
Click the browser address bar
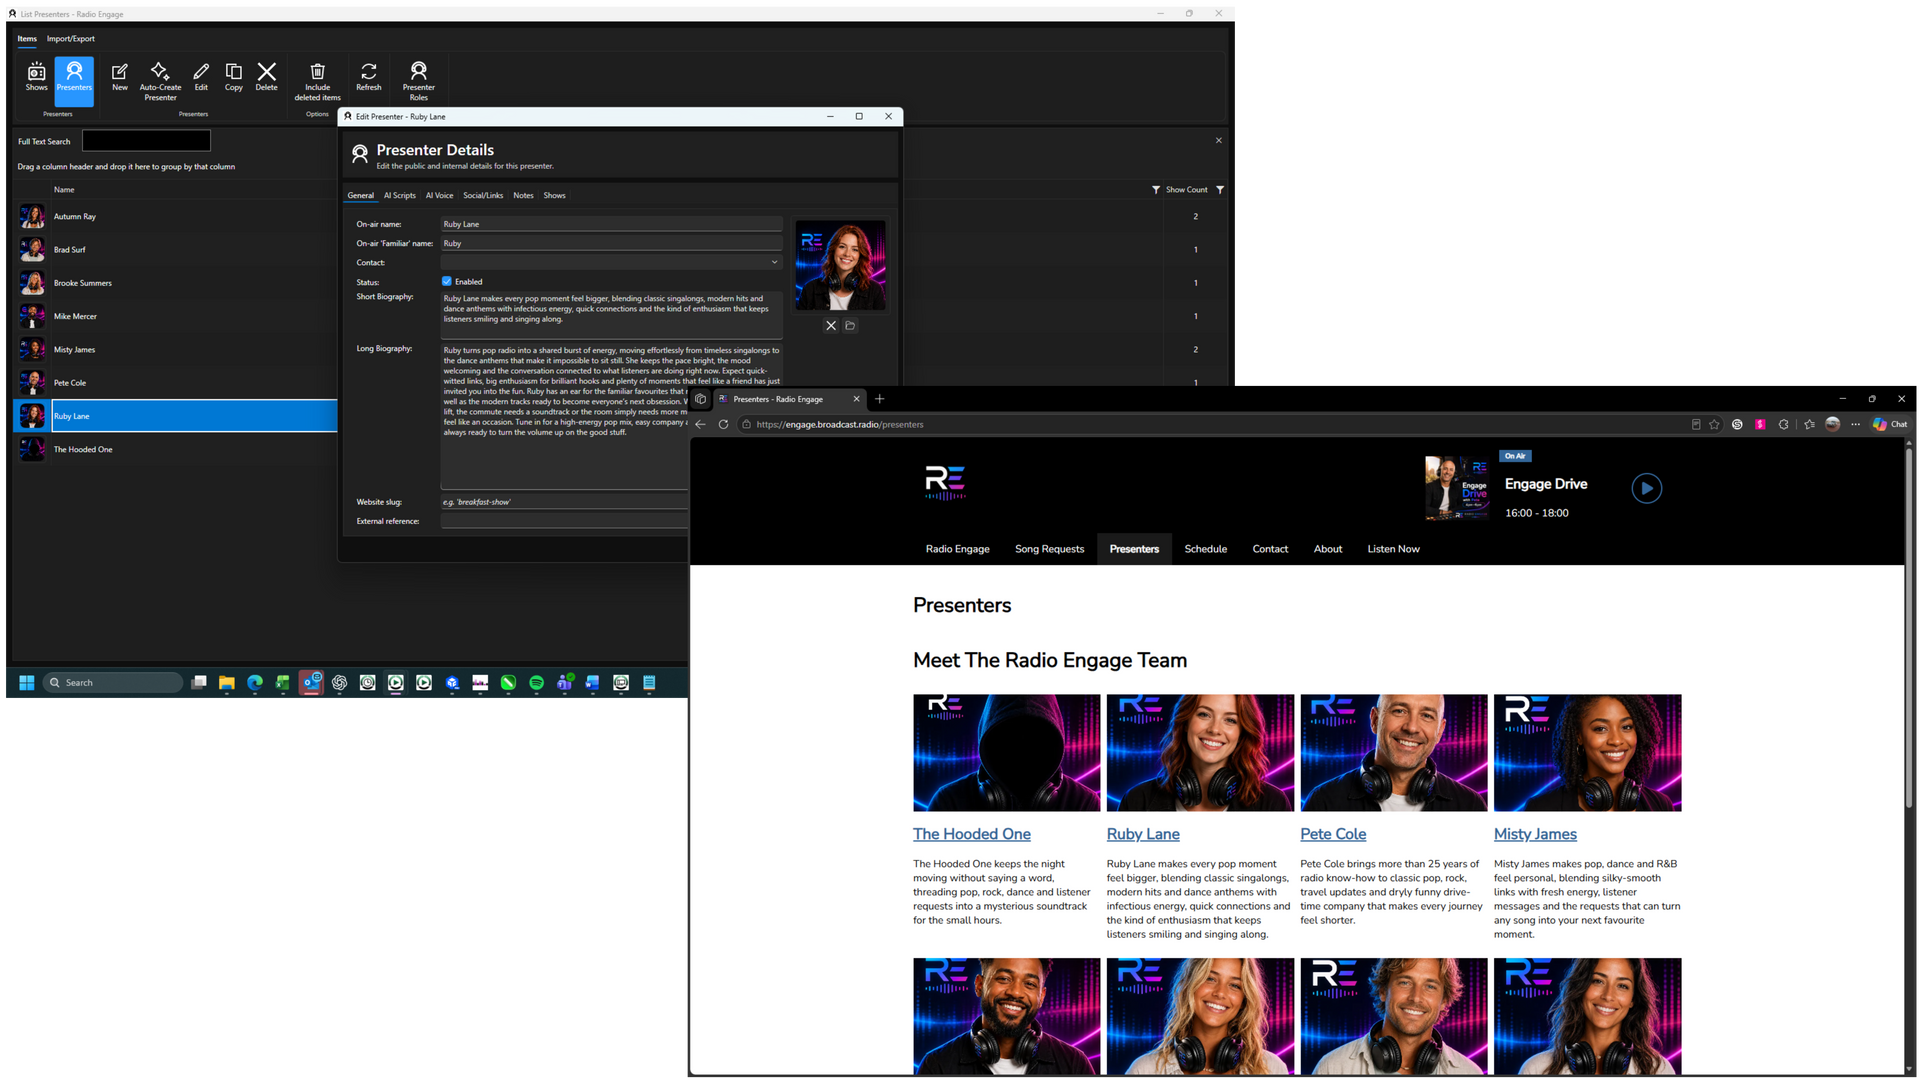point(1210,425)
